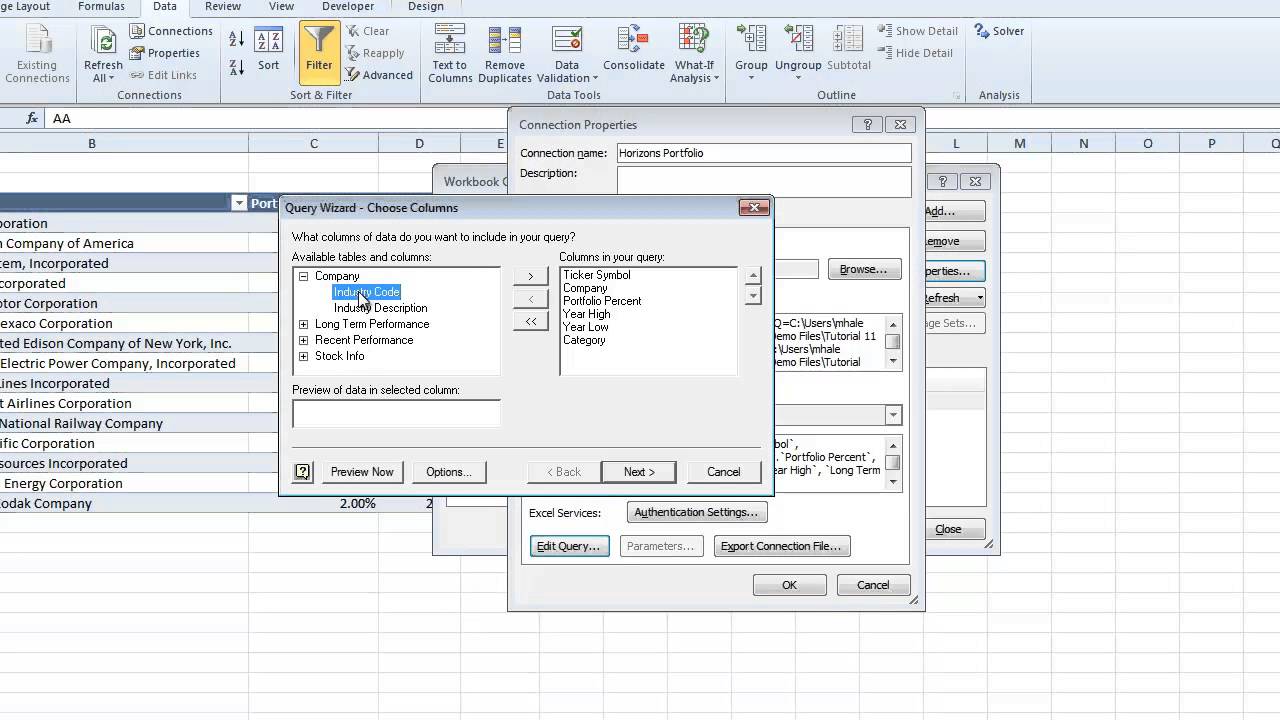Click the Subtotal icon
The height and width of the screenshot is (720, 1280).
tap(848, 48)
